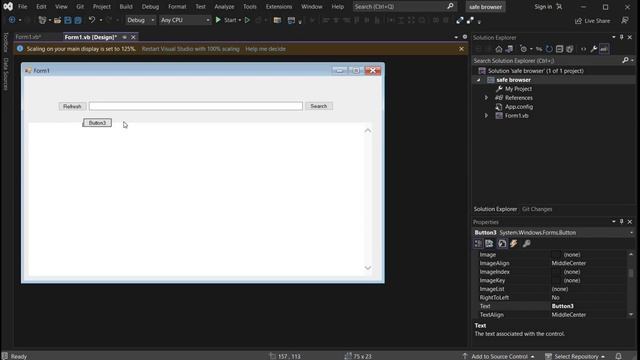
Task: Click the wrench Properties icon in Solution Explorer
Action: pos(594,49)
